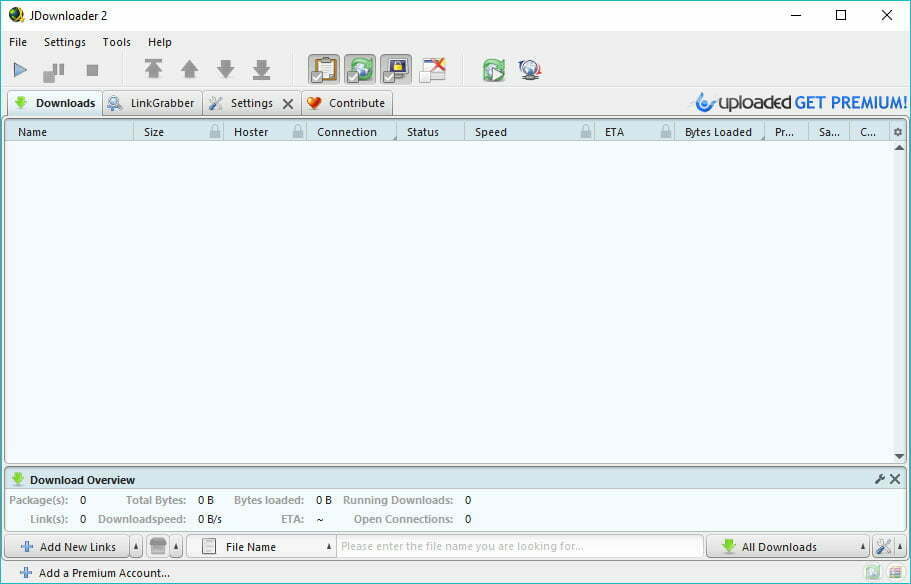Move selection to bottom of list

click(x=261, y=70)
